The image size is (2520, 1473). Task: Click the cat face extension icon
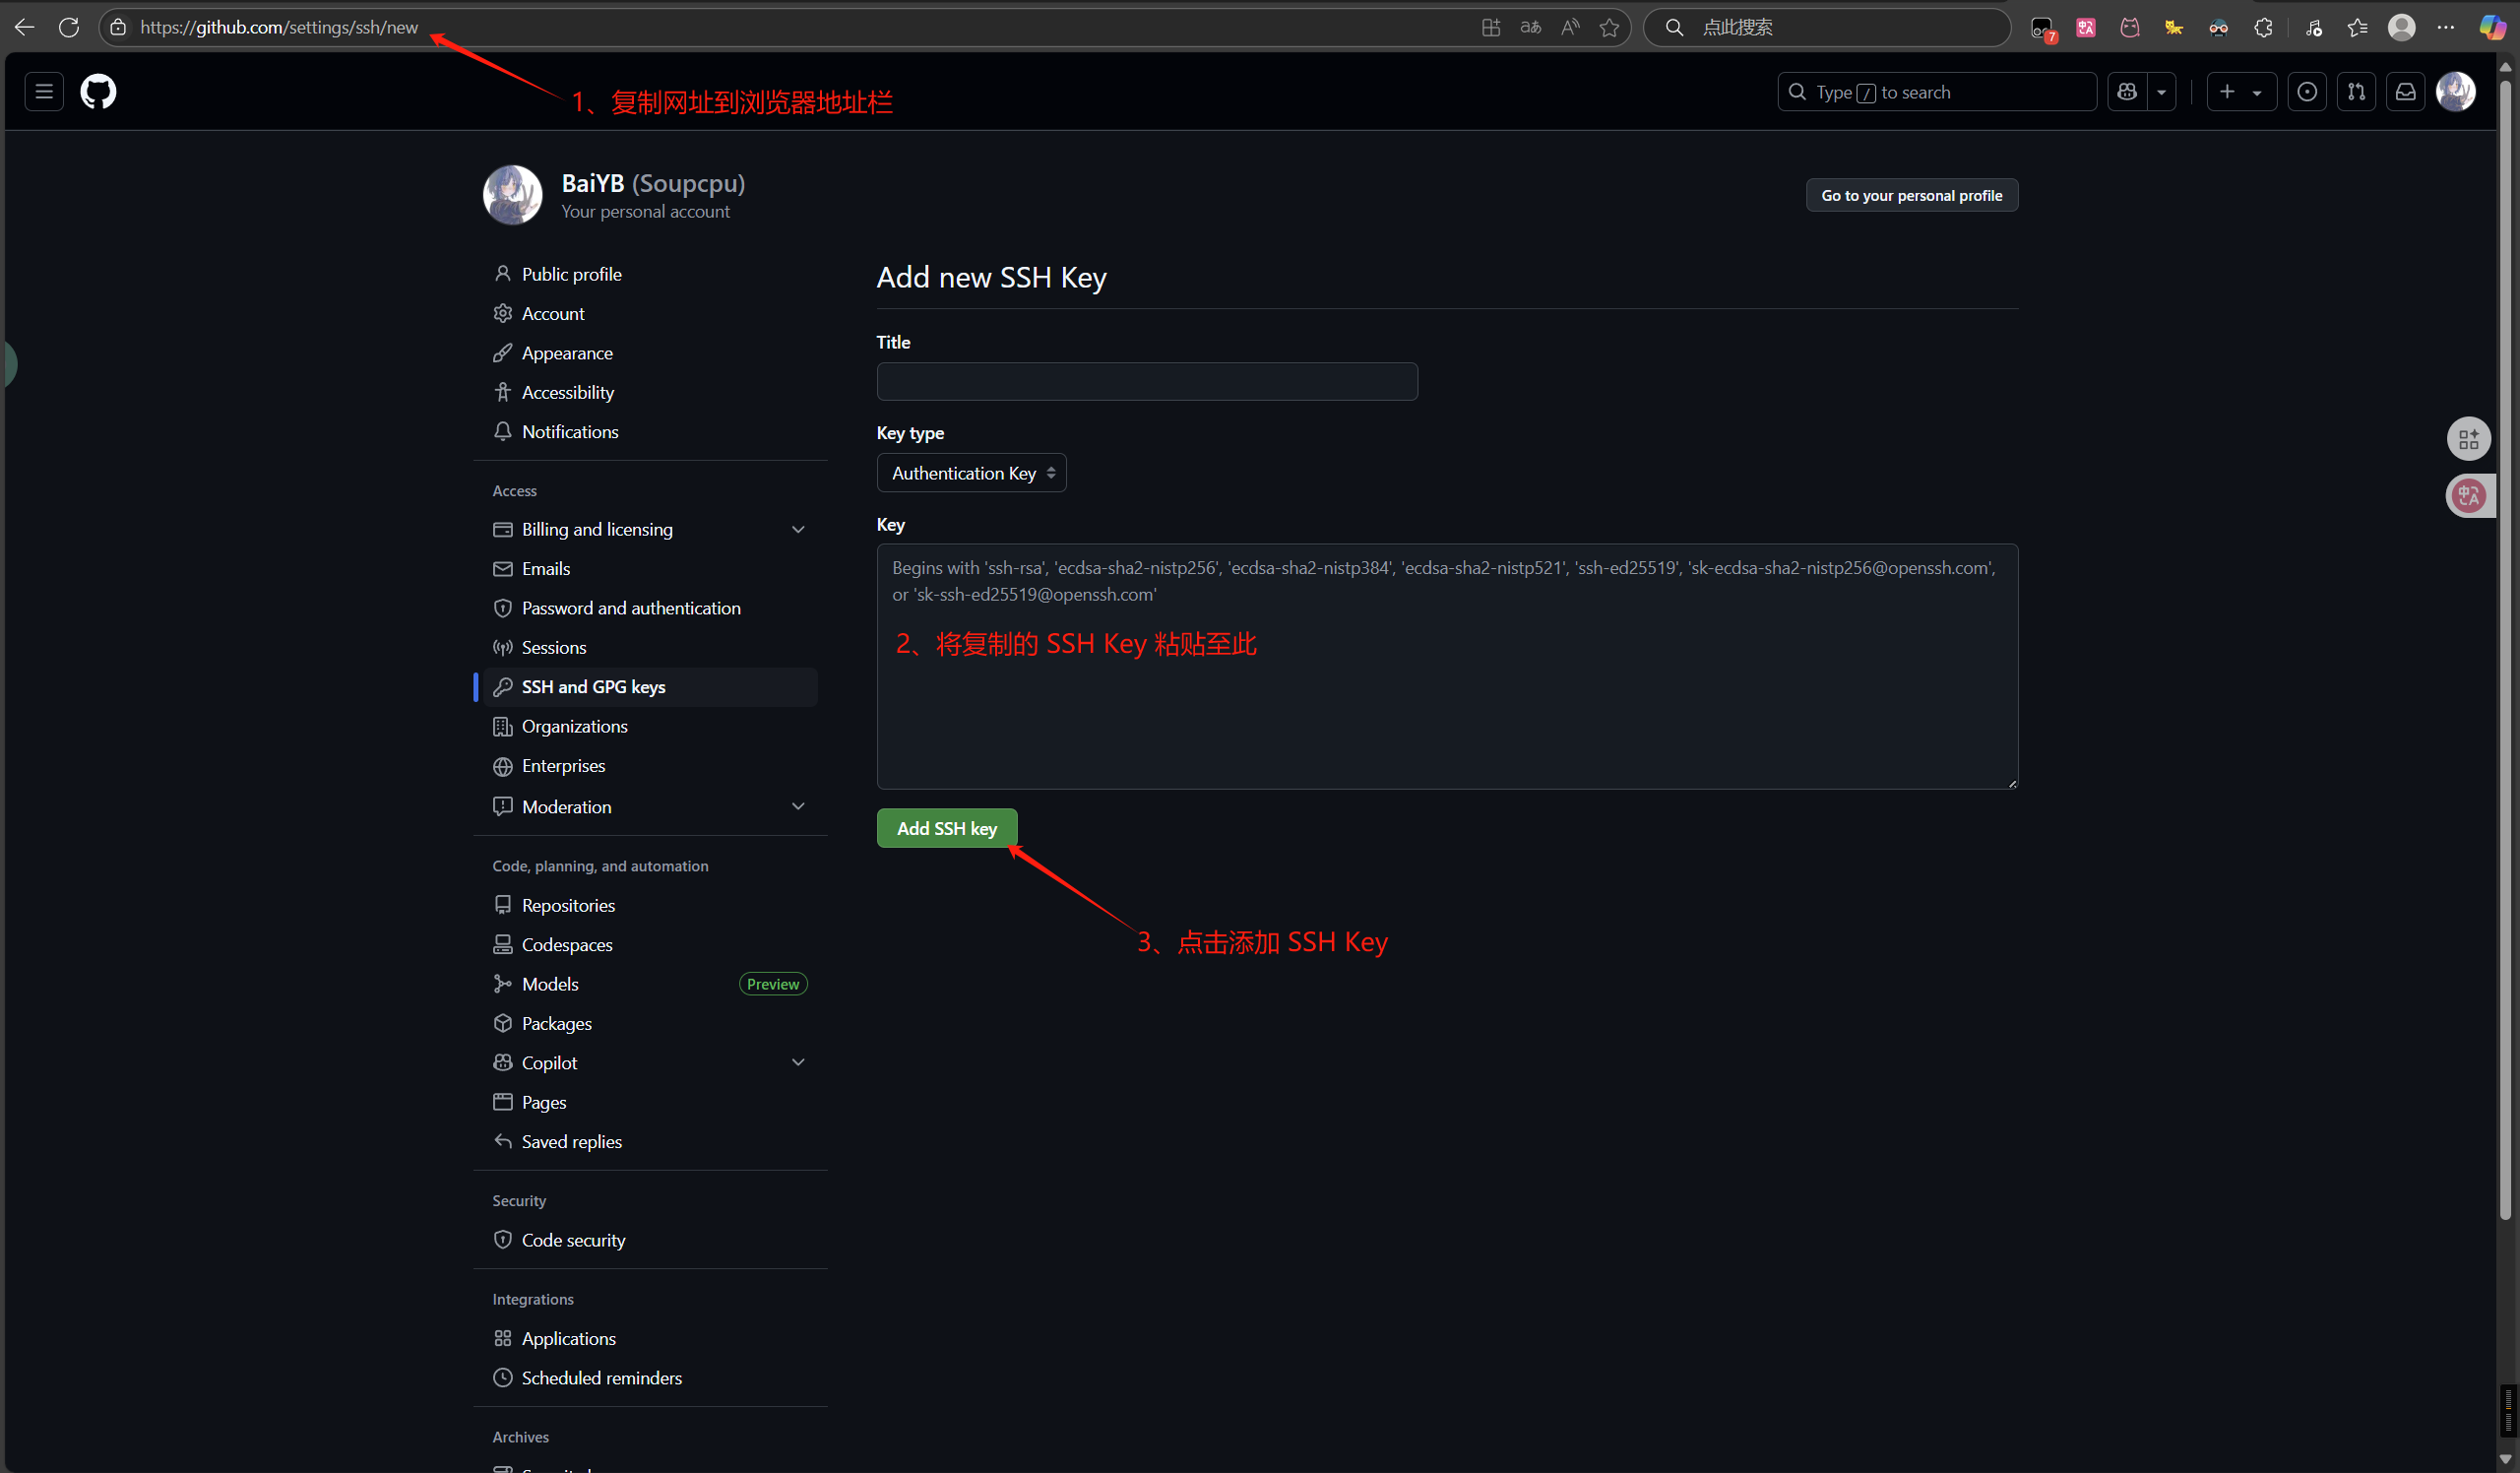[2130, 28]
